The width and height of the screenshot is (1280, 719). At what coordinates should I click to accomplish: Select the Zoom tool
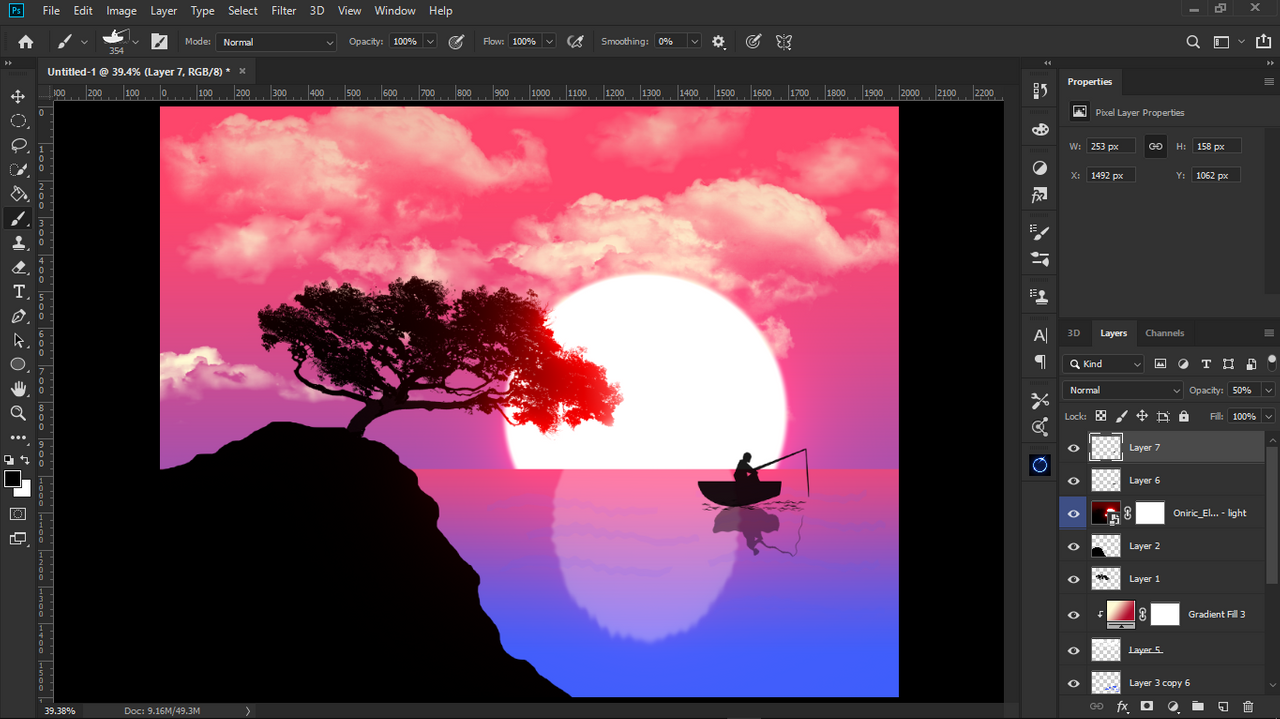point(18,413)
